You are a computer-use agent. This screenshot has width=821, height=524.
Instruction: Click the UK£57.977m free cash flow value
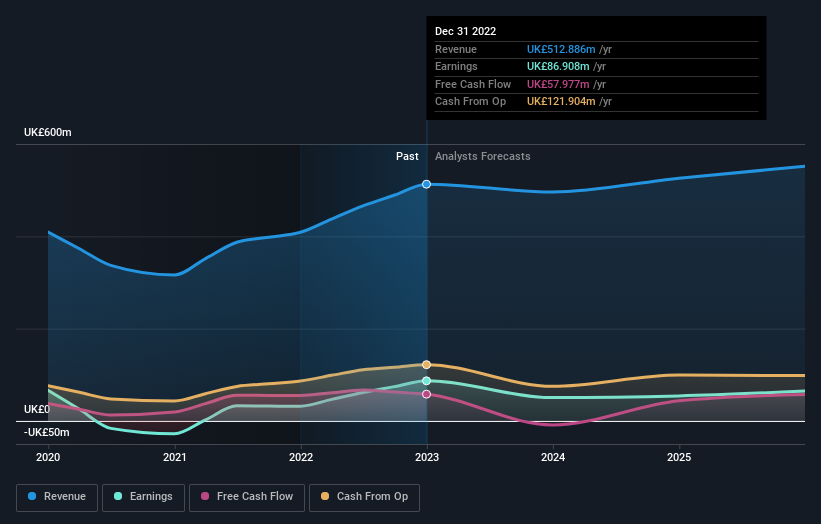point(558,84)
